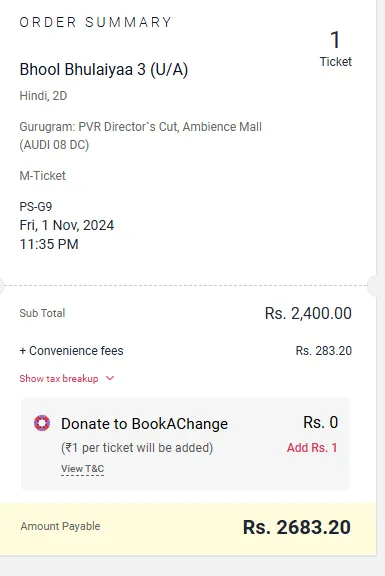Click the Sub Total Rs. 2,400.00 amount
Screen dimensions: 385x576
pyautogui.click(x=308, y=313)
